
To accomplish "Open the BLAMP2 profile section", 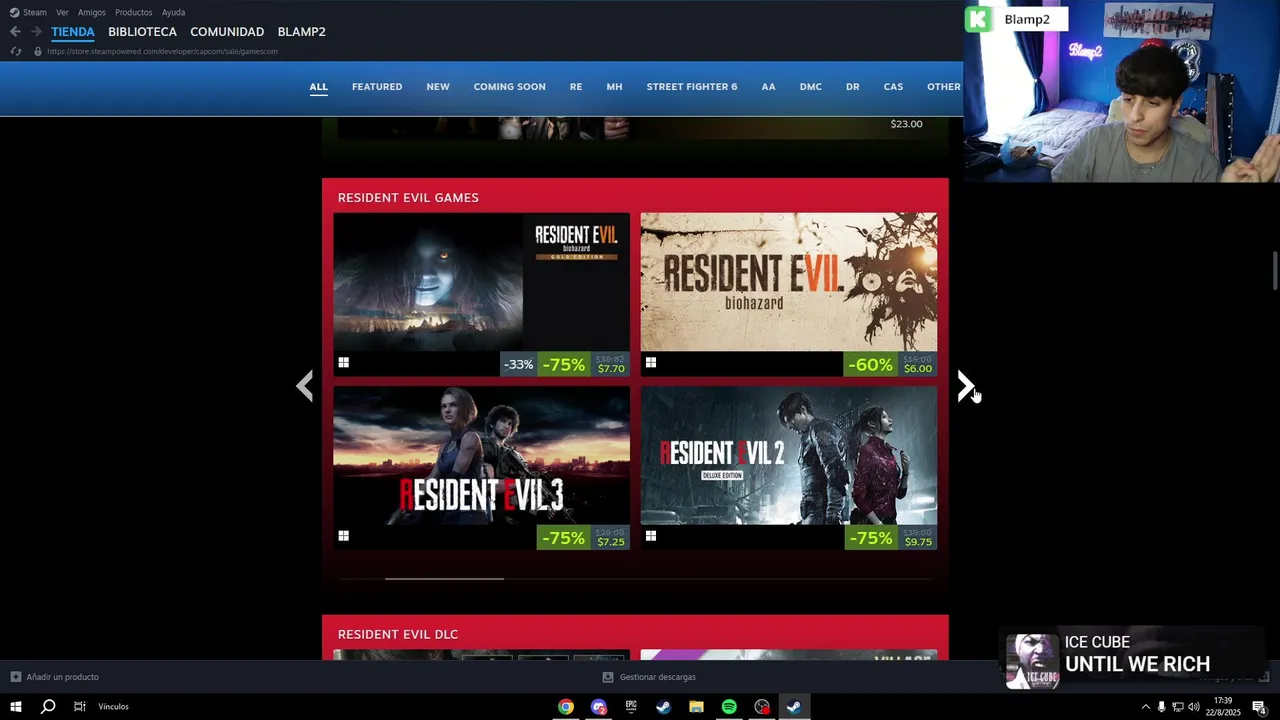I will (x=301, y=32).
